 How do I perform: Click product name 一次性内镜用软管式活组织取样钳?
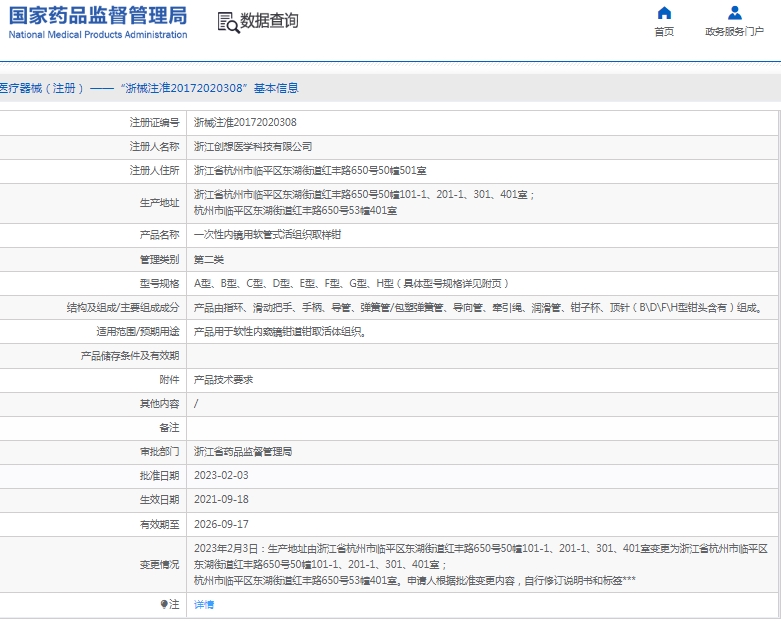pos(267,235)
